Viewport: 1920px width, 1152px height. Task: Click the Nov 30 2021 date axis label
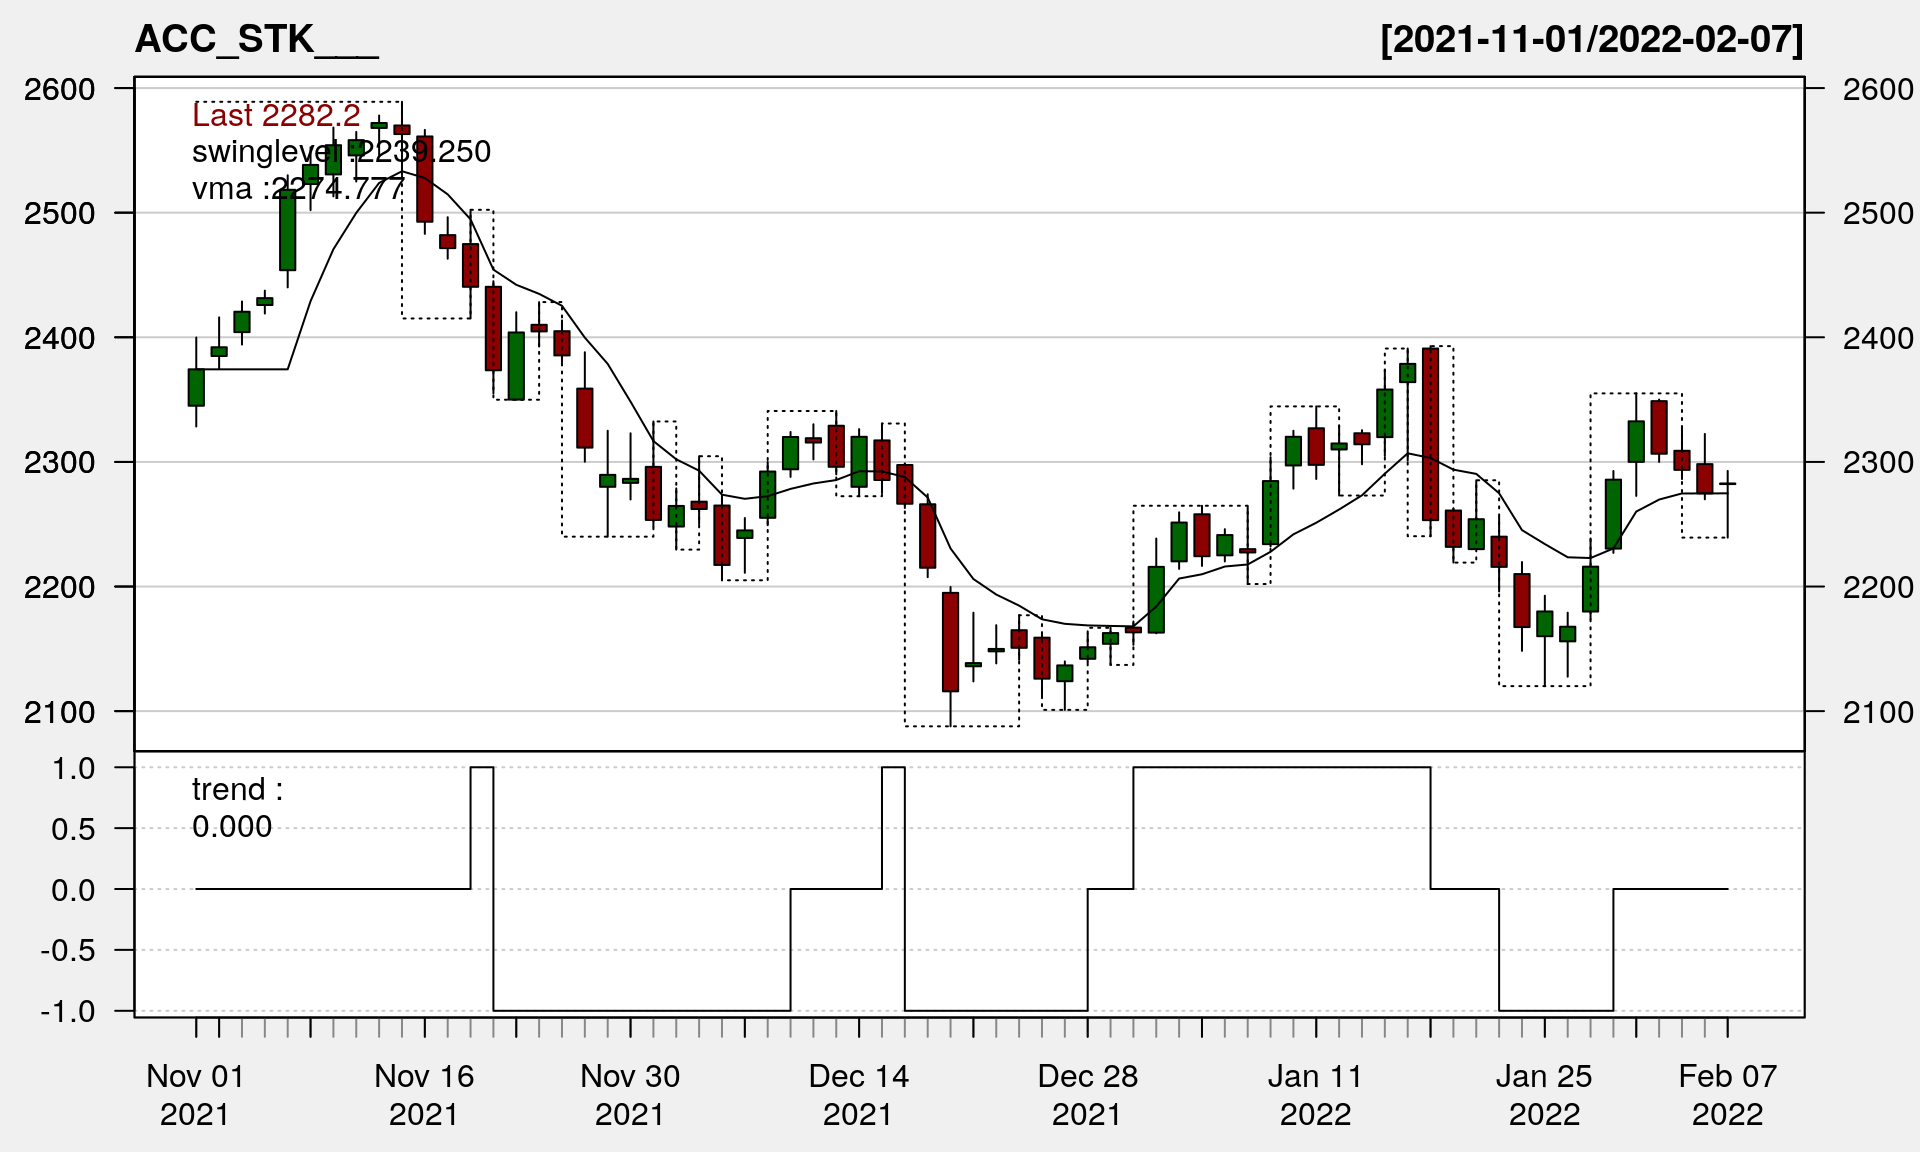pos(630,1095)
